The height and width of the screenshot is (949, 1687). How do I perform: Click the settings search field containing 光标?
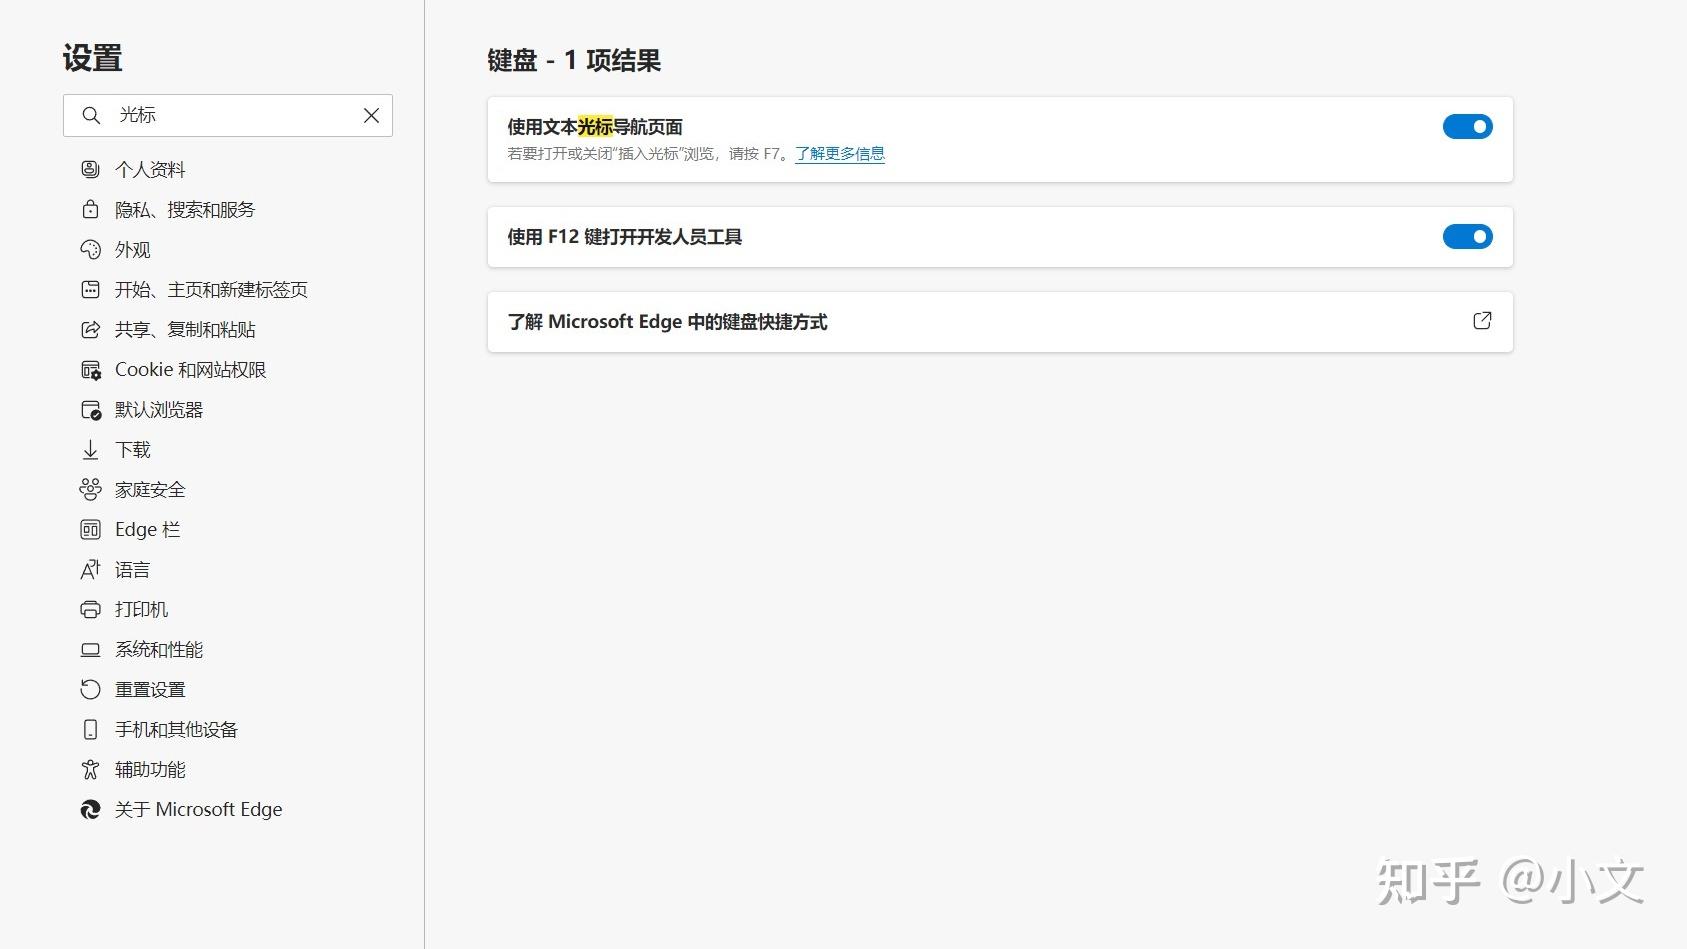pos(228,115)
